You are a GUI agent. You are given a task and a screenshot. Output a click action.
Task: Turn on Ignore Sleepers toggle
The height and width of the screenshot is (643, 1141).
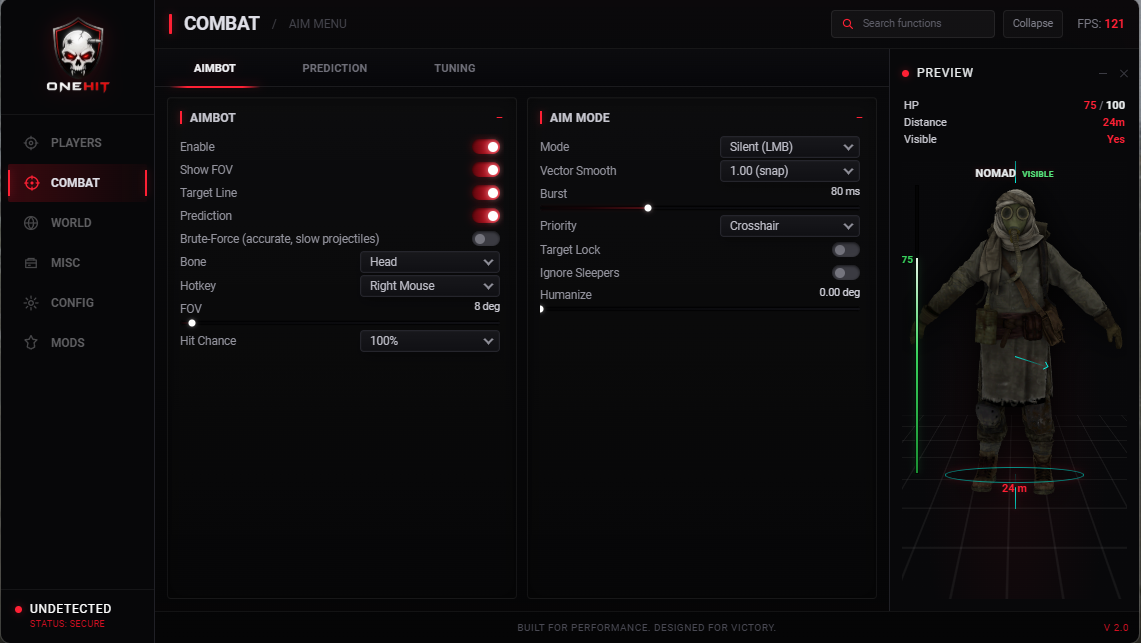point(846,273)
